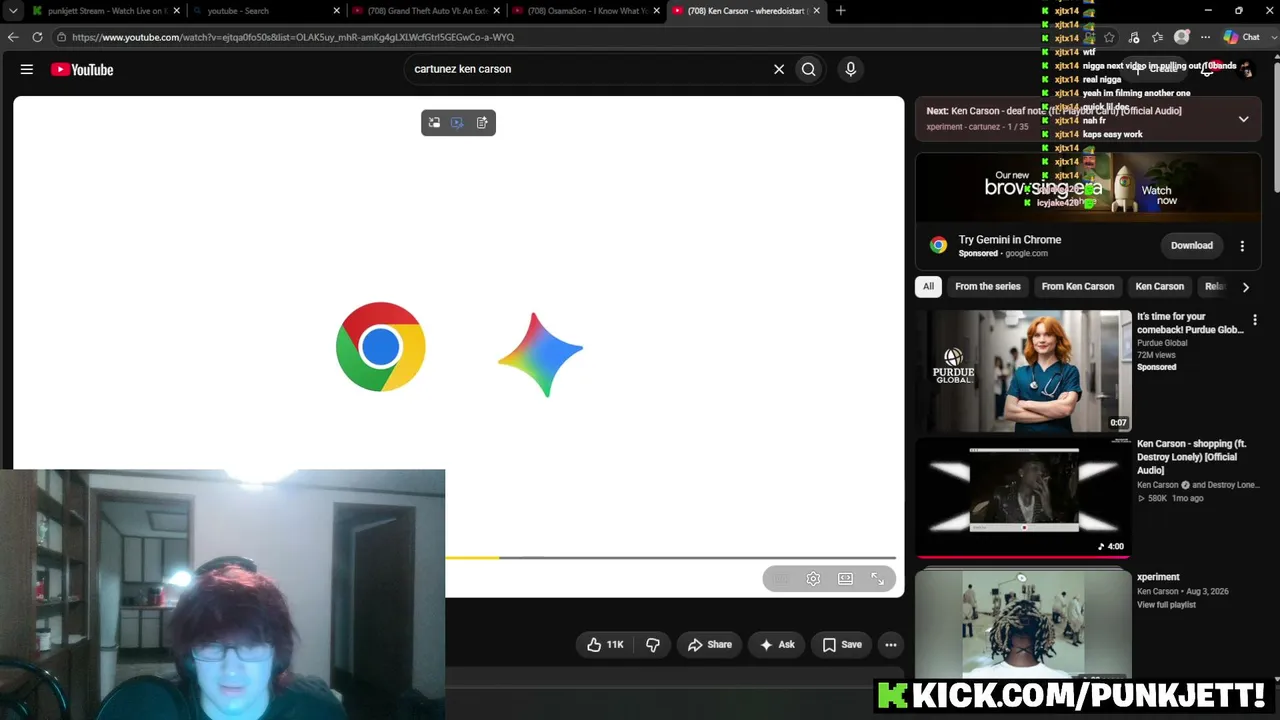The height and width of the screenshot is (720, 1280).
Task: Open the YouTube guide hamburger menu
Action: tap(27, 69)
